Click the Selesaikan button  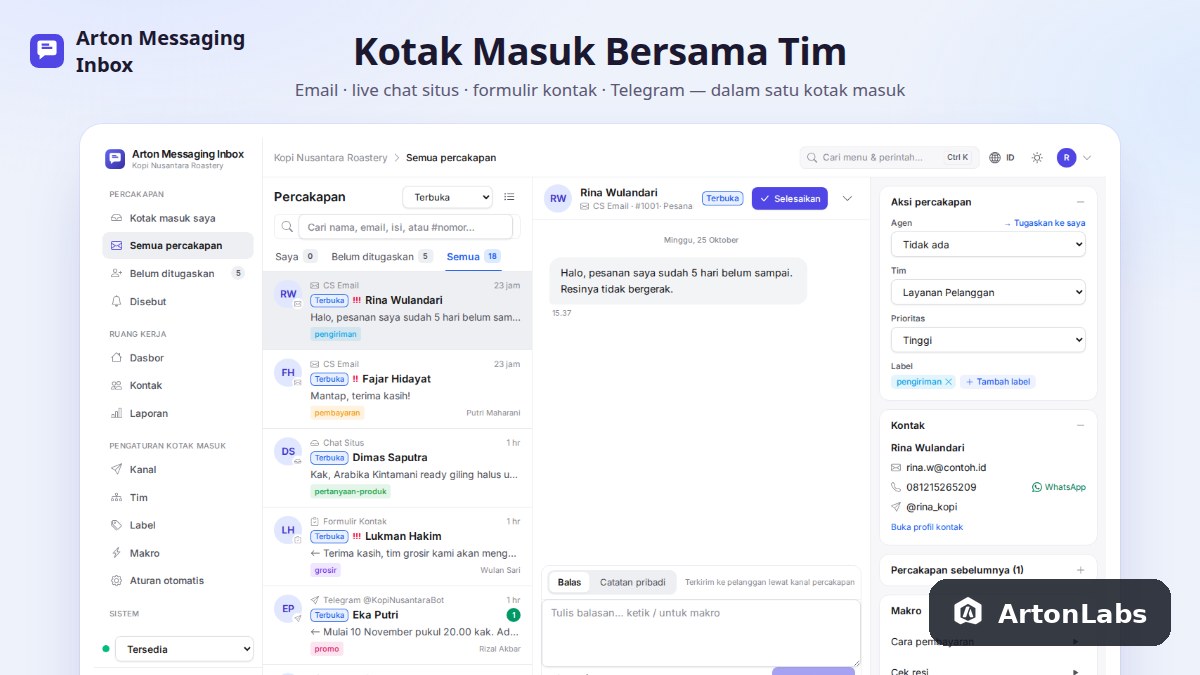click(x=791, y=198)
